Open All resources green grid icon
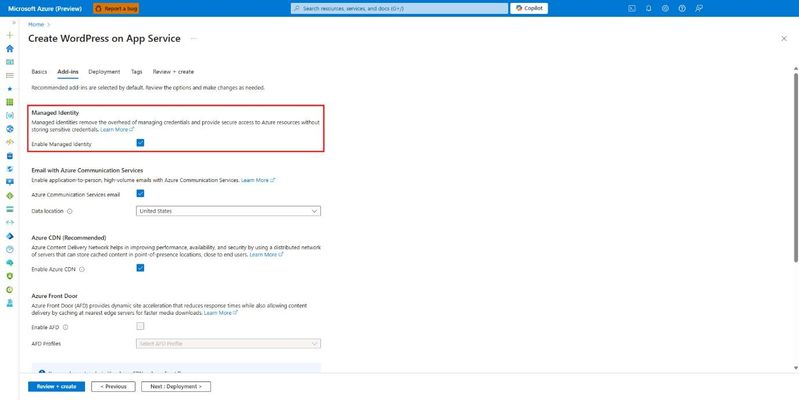Screen dimensions: 799x400 pos(9,102)
